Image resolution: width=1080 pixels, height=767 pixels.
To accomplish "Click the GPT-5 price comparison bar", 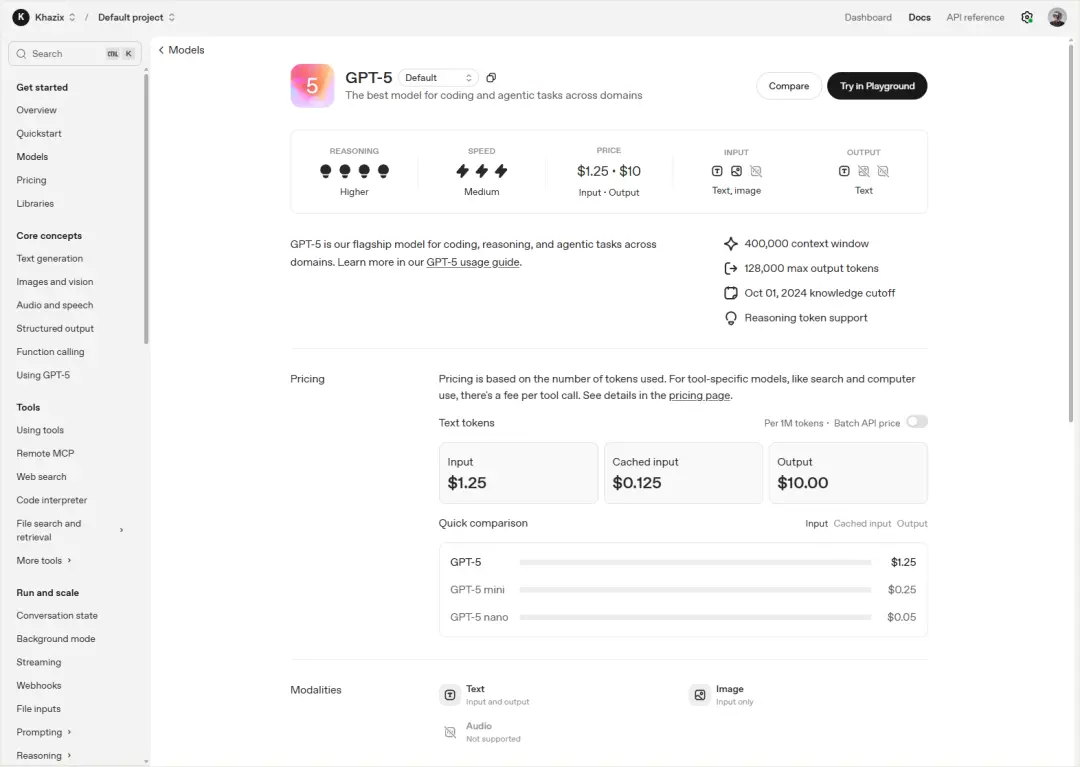I will pyautogui.click(x=695, y=563).
